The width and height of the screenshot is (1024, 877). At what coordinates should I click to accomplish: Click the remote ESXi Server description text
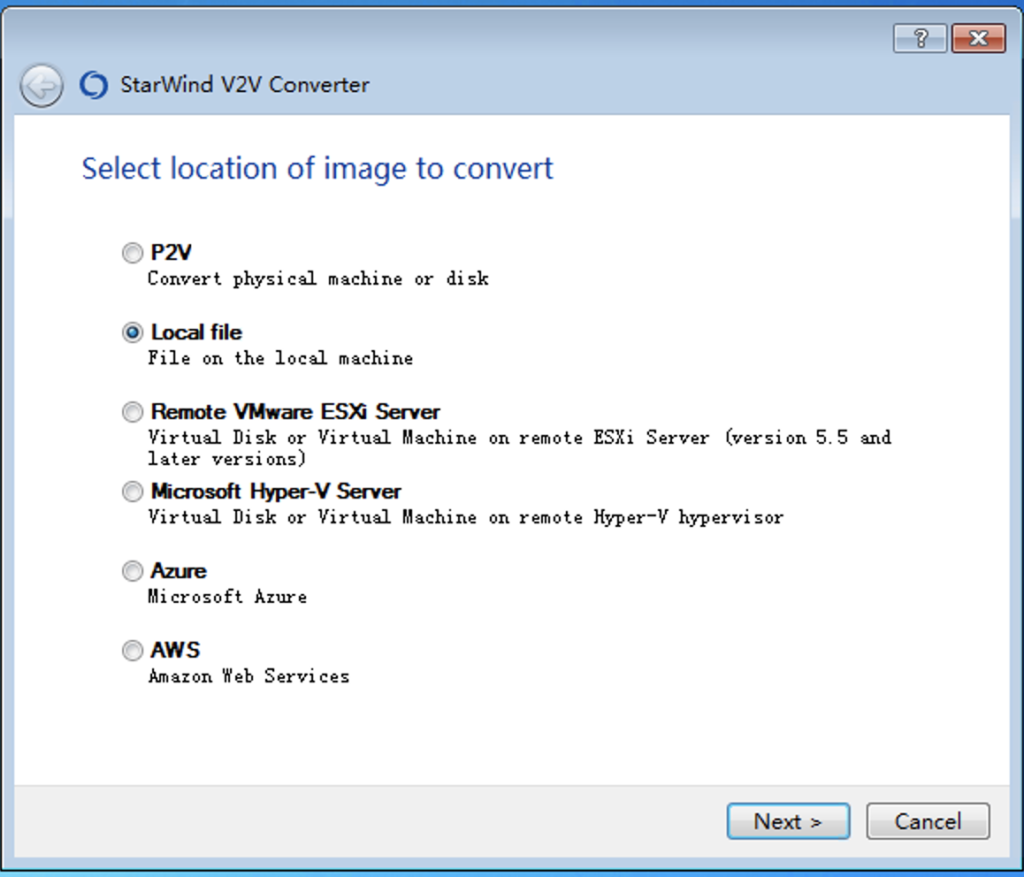(x=519, y=448)
